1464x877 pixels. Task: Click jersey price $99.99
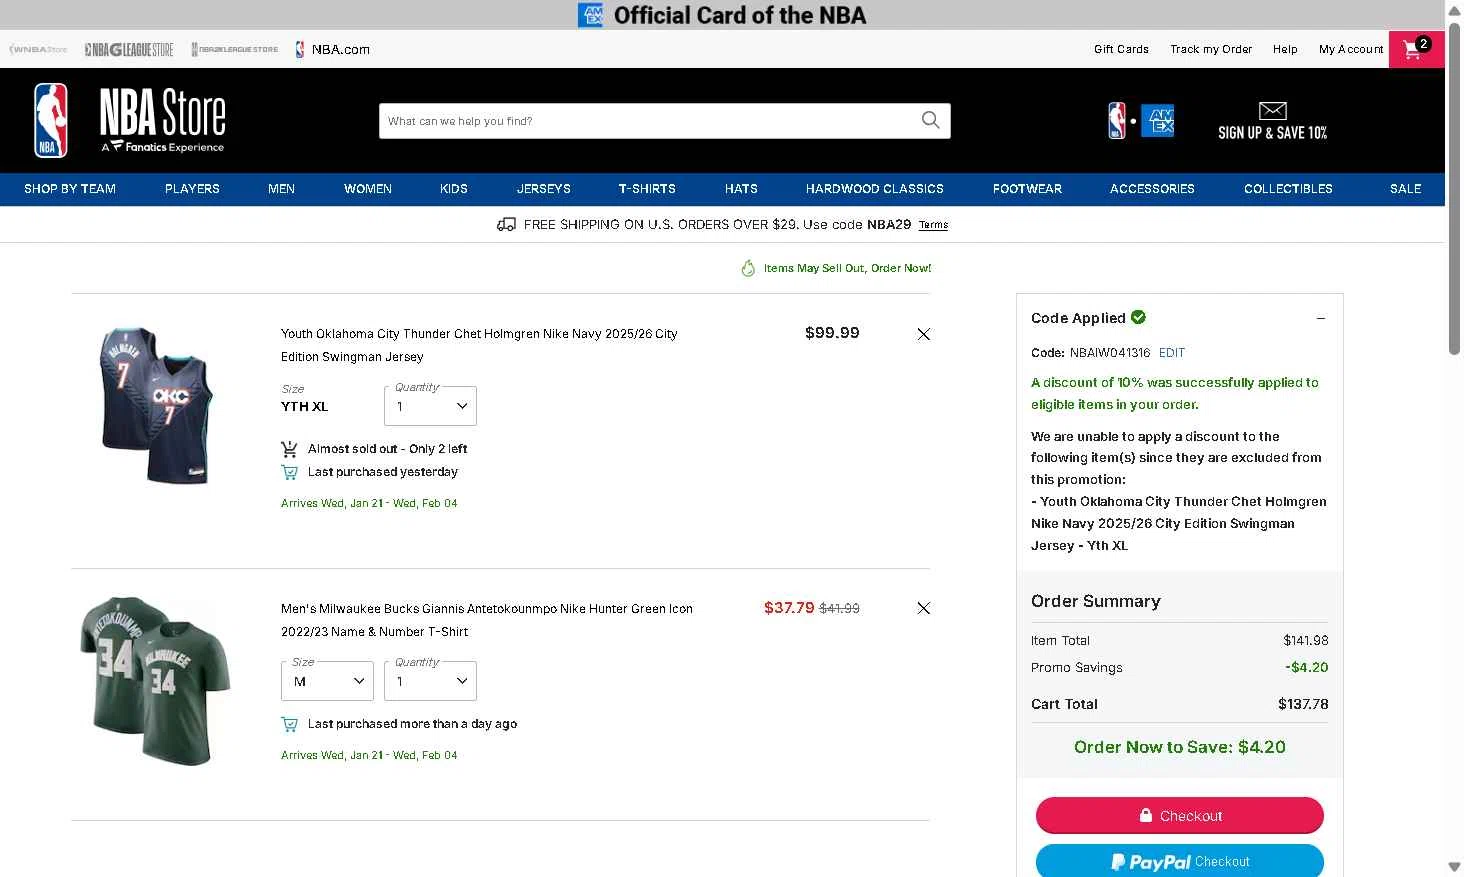coord(832,333)
